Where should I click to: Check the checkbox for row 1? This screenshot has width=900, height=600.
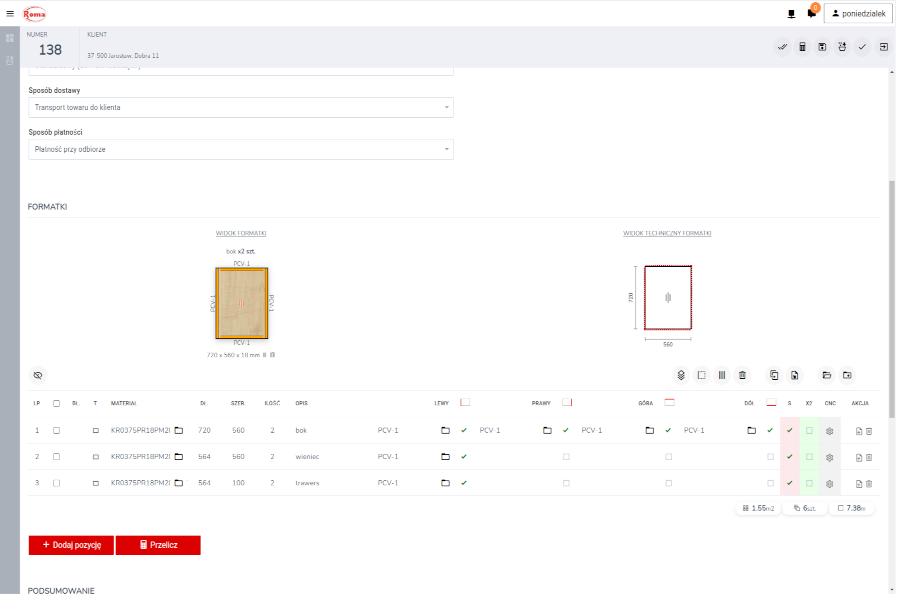tap(56, 431)
